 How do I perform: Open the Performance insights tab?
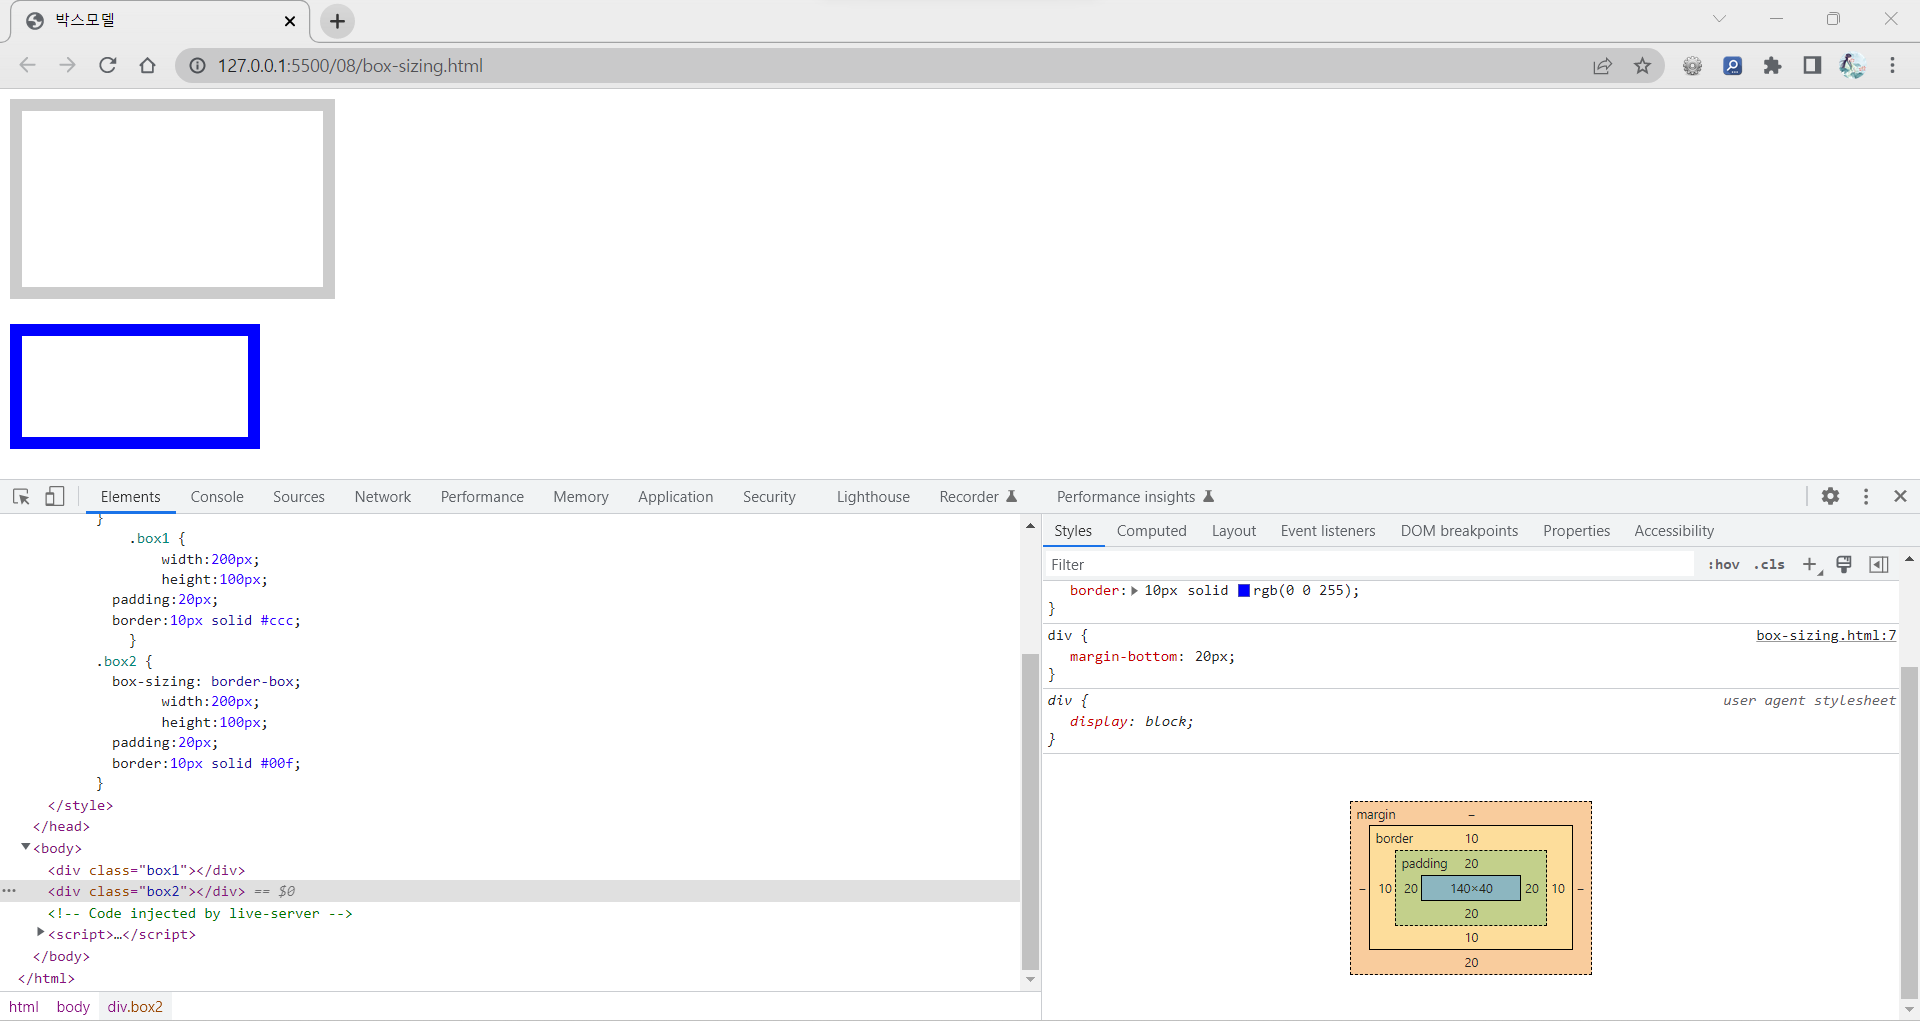(1135, 497)
